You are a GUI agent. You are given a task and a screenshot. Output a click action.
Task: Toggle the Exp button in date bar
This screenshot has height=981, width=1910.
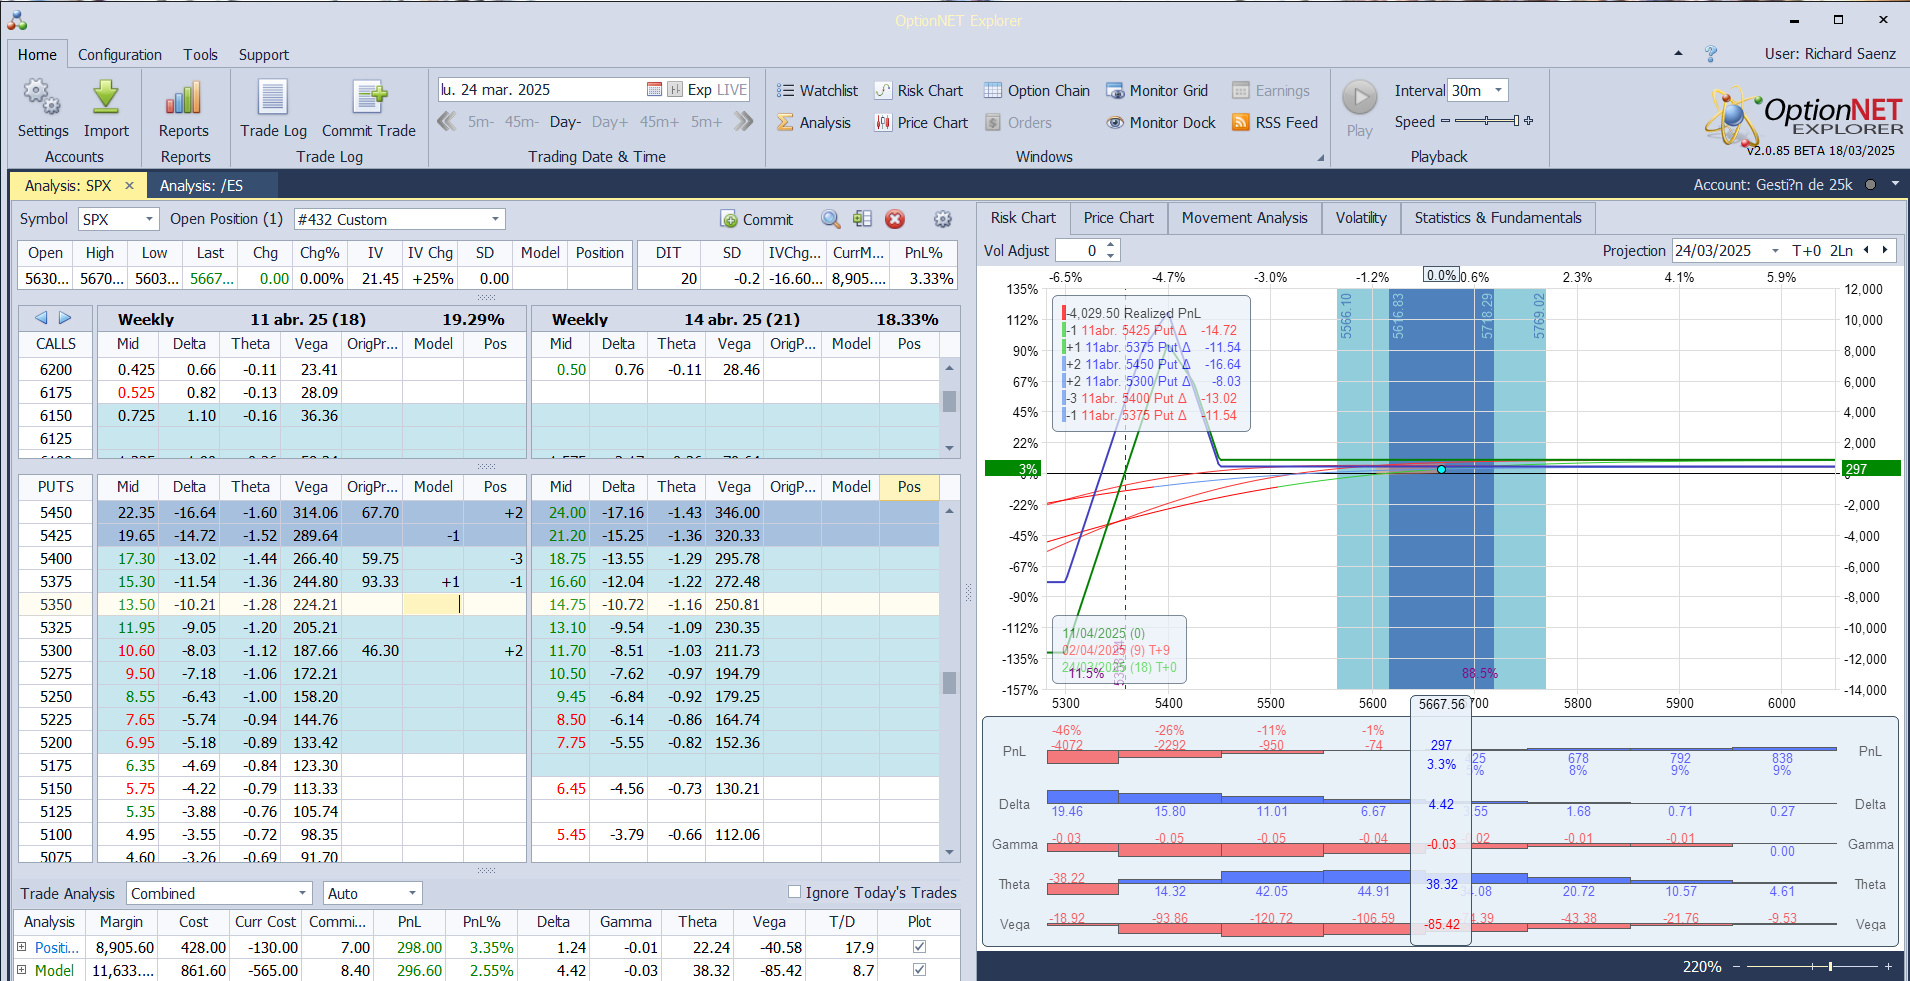pyautogui.click(x=699, y=90)
